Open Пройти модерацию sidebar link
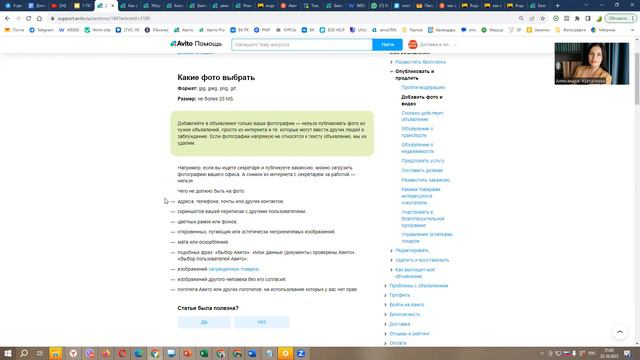Screen dimensions: 640x360 point(423,87)
